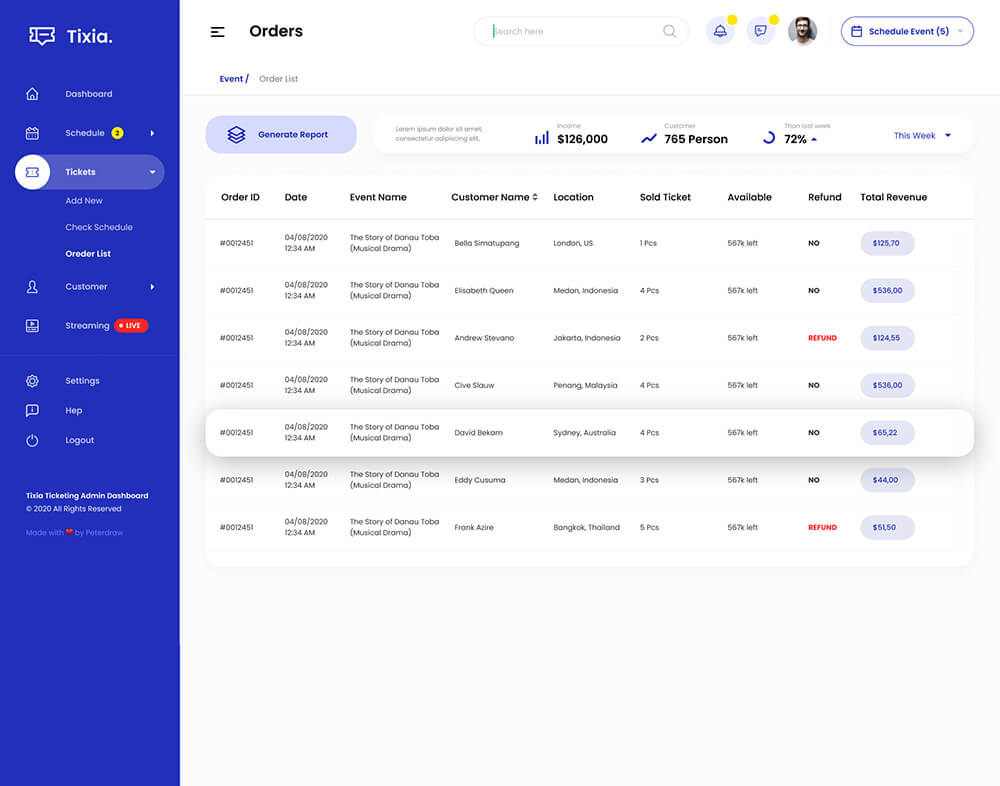
Task: Click the Settings gear icon in sidebar
Action: (32, 381)
